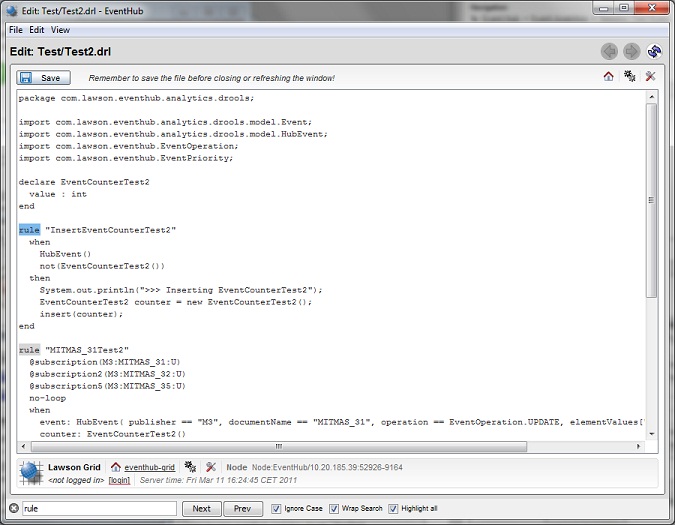
Task: Close the search bar with X icon
Action: point(14,508)
